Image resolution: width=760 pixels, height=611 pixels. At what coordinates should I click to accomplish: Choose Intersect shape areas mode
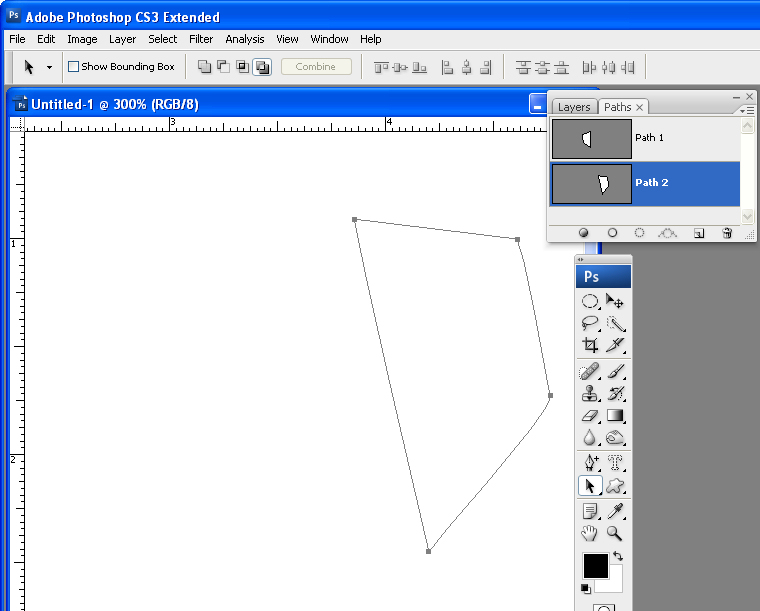pyautogui.click(x=242, y=67)
